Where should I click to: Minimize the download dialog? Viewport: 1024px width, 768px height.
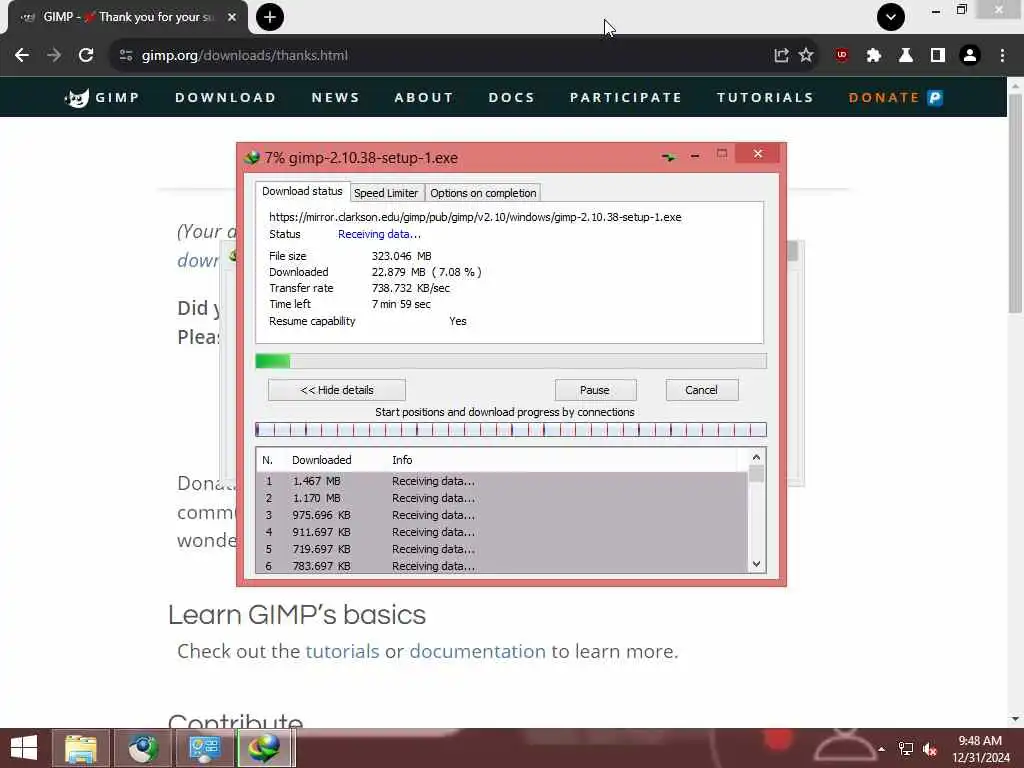(x=695, y=156)
